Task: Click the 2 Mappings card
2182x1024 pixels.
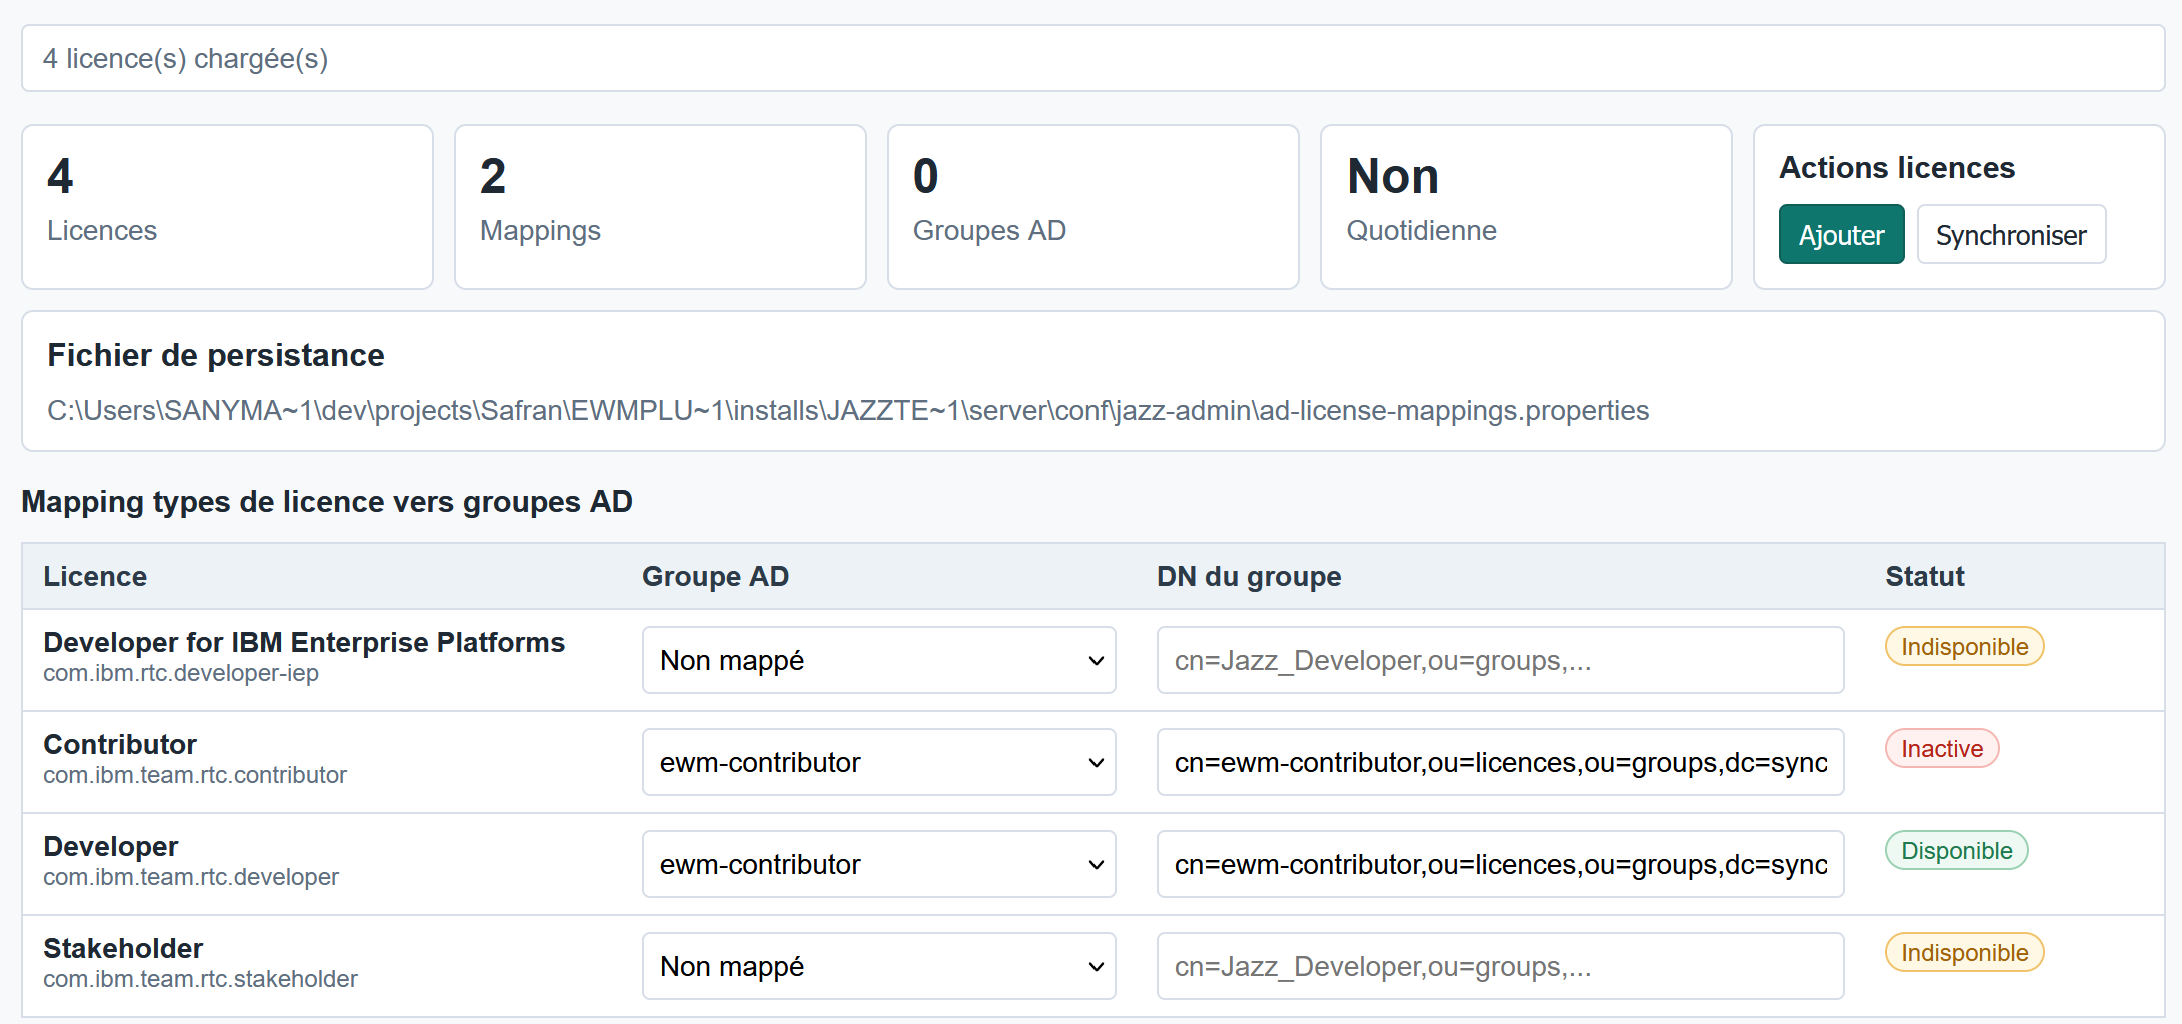Action: click(x=660, y=207)
